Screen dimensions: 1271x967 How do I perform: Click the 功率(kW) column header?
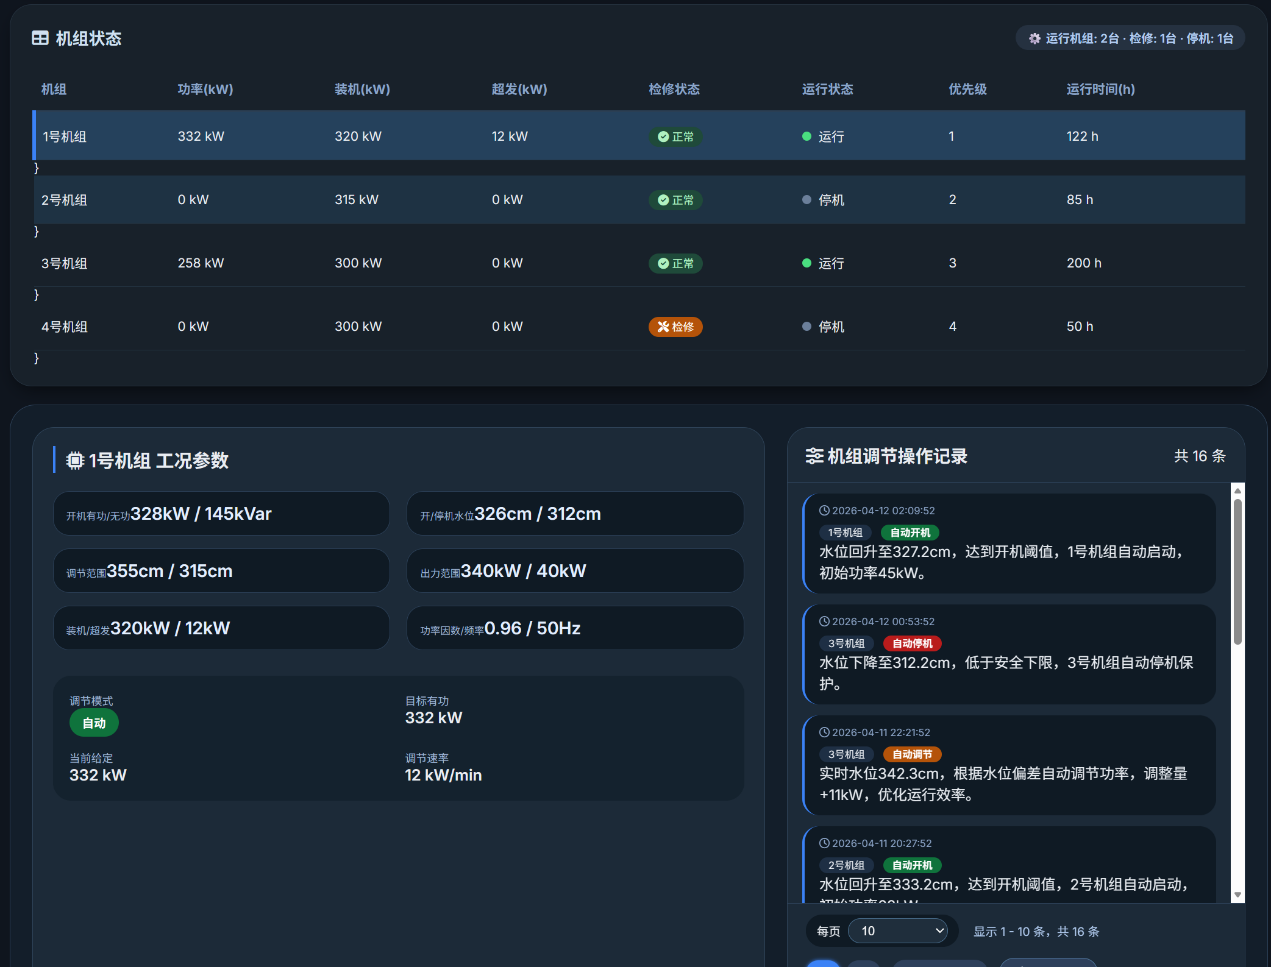click(x=205, y=90)
